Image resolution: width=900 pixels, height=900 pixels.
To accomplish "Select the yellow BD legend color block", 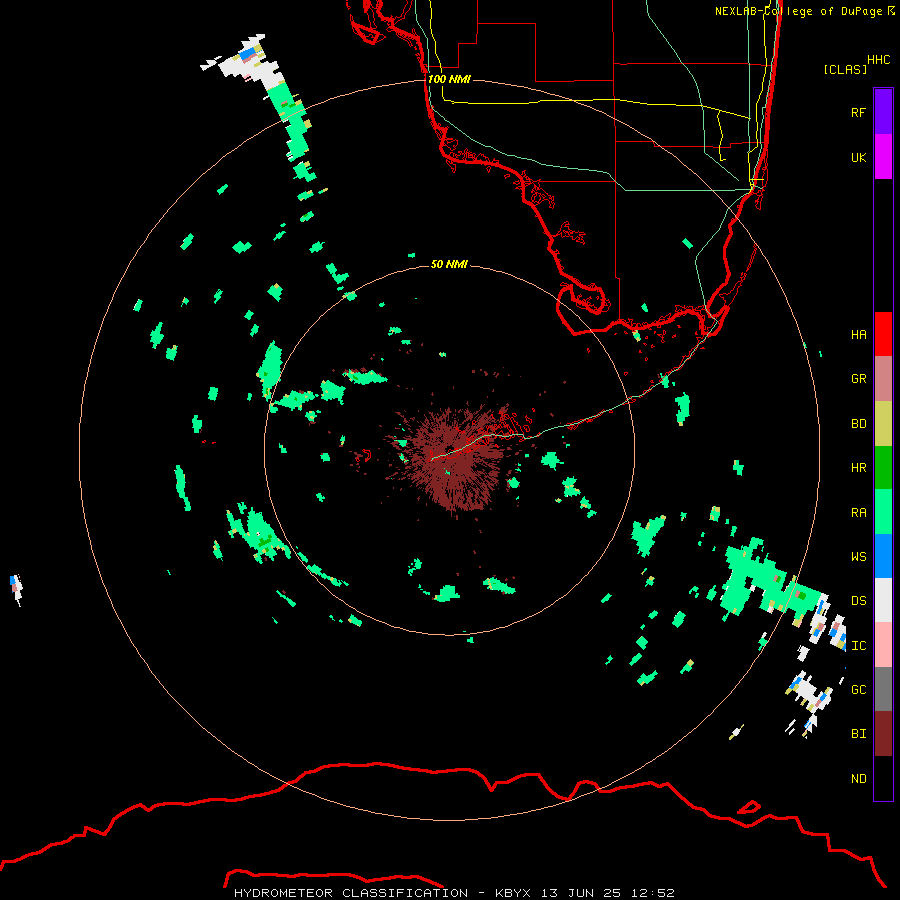I will point(883,424).
